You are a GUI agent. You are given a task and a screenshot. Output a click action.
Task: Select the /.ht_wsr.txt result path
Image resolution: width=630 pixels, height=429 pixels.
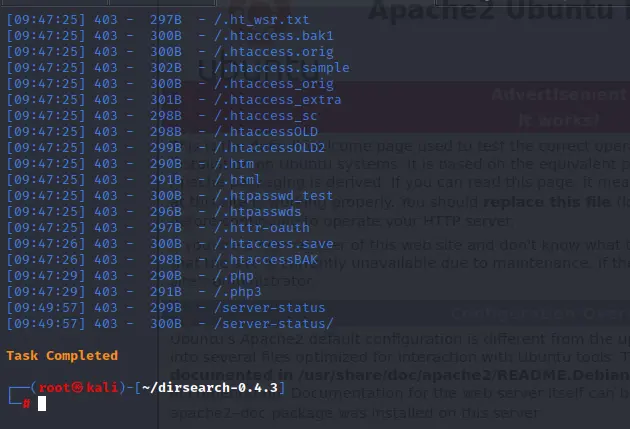pos(262,20)
